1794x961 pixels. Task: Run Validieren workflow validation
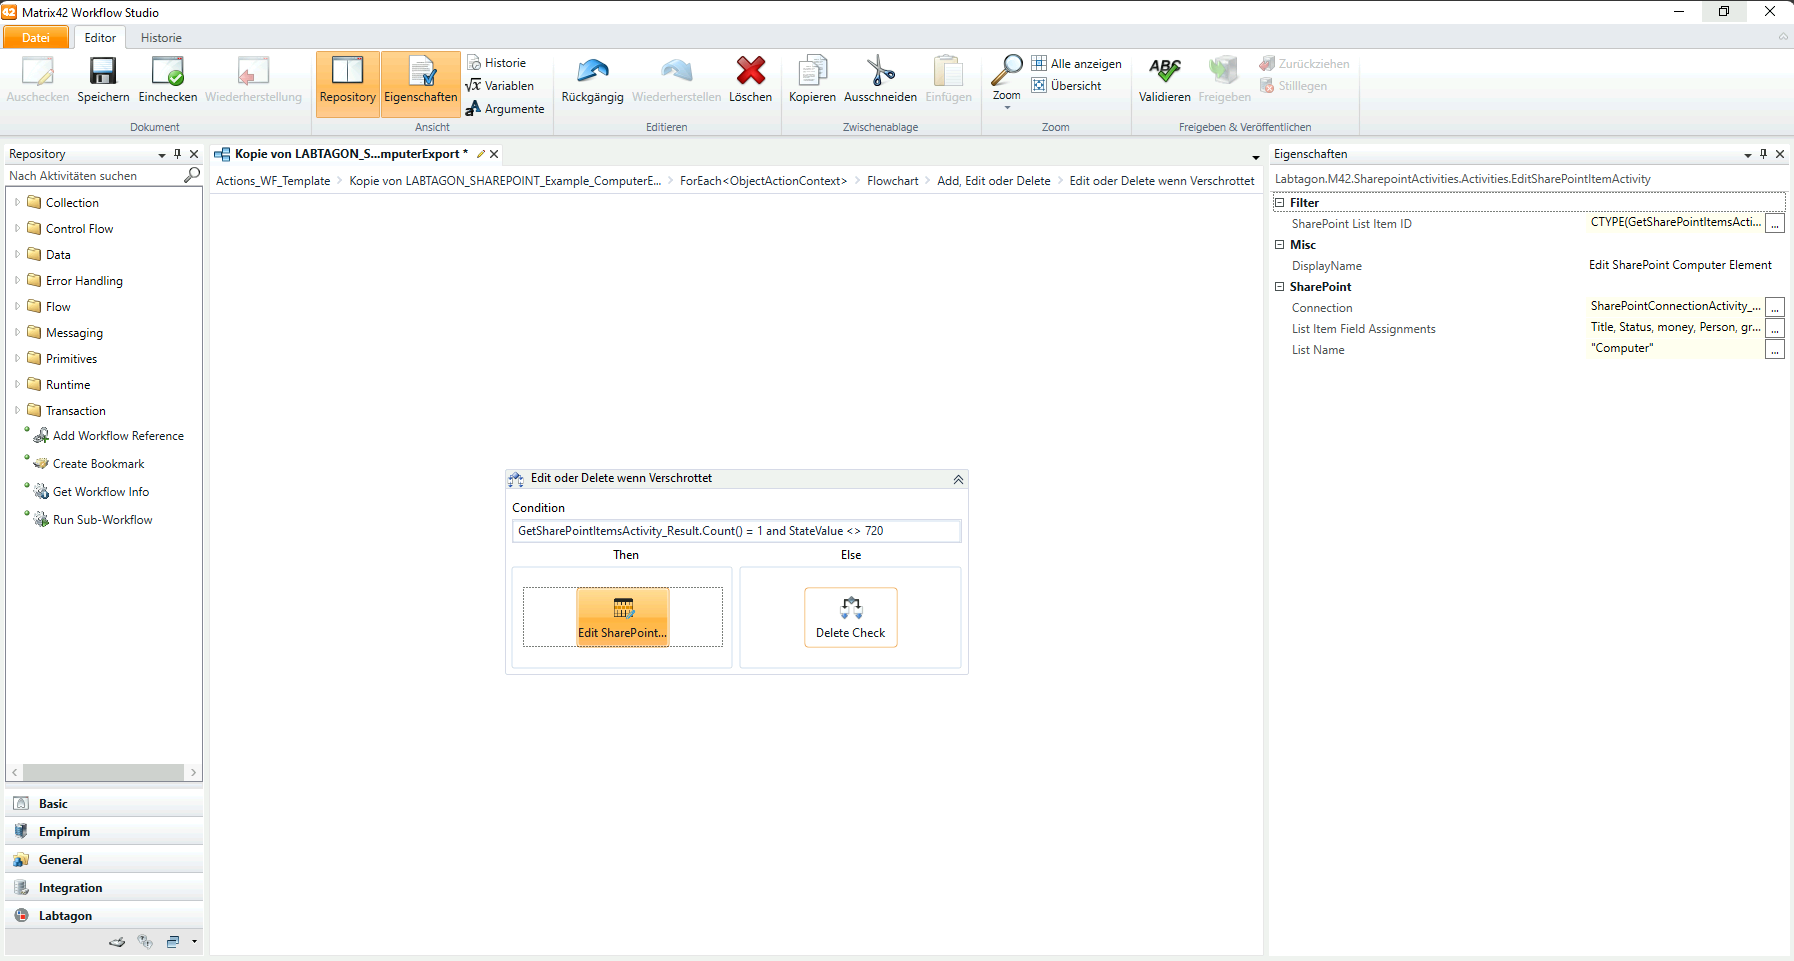point(1164,79)
